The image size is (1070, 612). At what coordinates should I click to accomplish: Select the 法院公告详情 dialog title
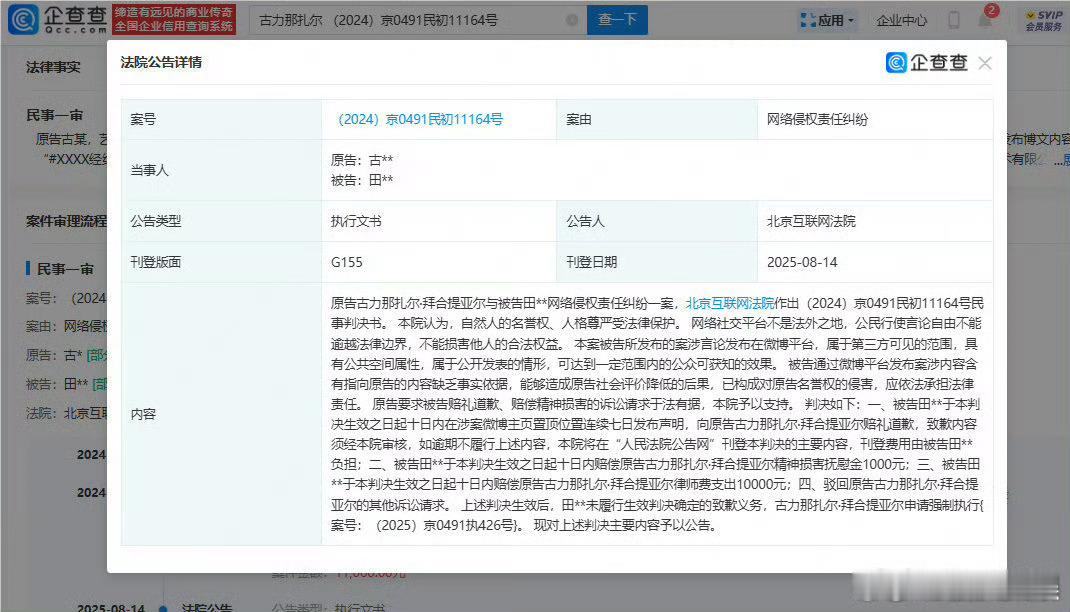coord(161,62)
